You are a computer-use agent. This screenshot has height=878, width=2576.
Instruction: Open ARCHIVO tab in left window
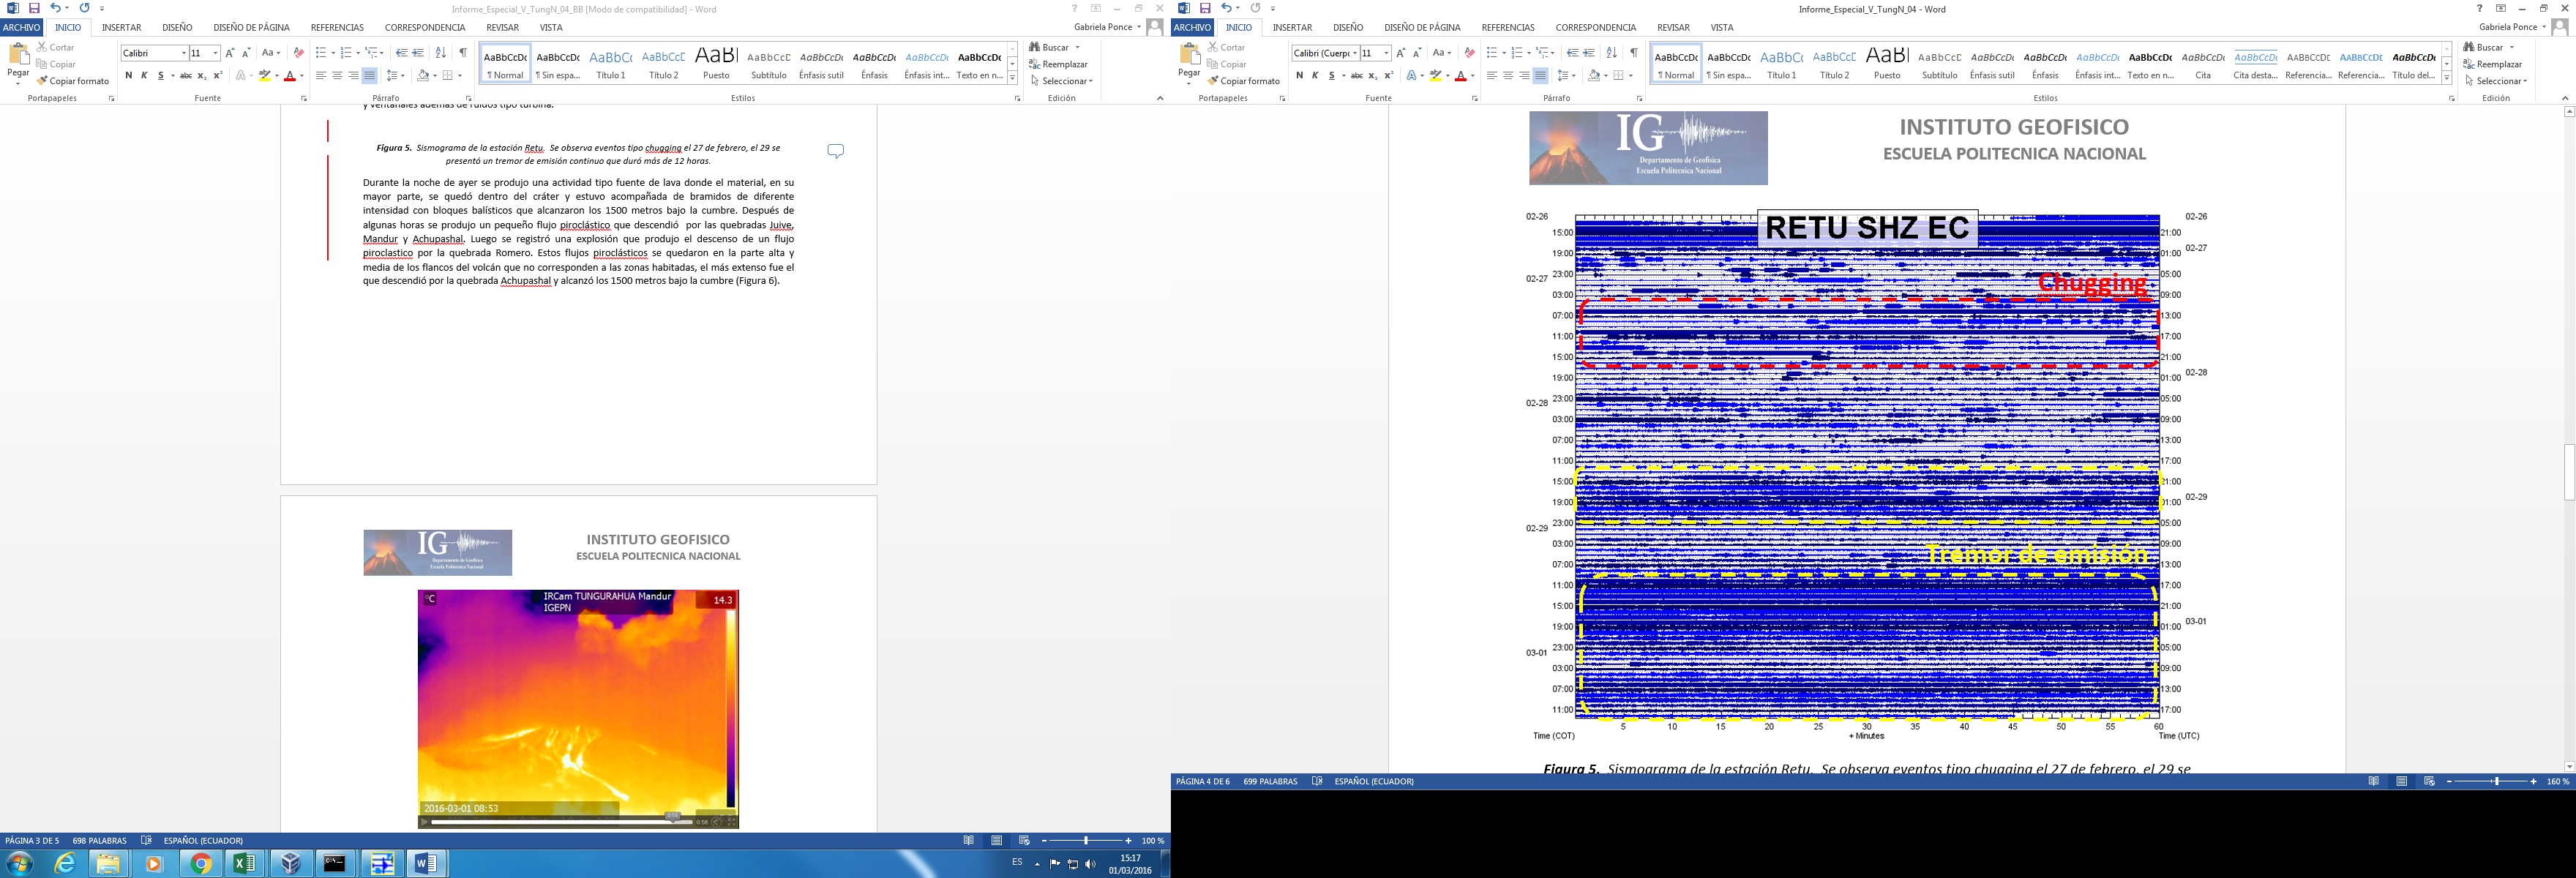point(21,28)
